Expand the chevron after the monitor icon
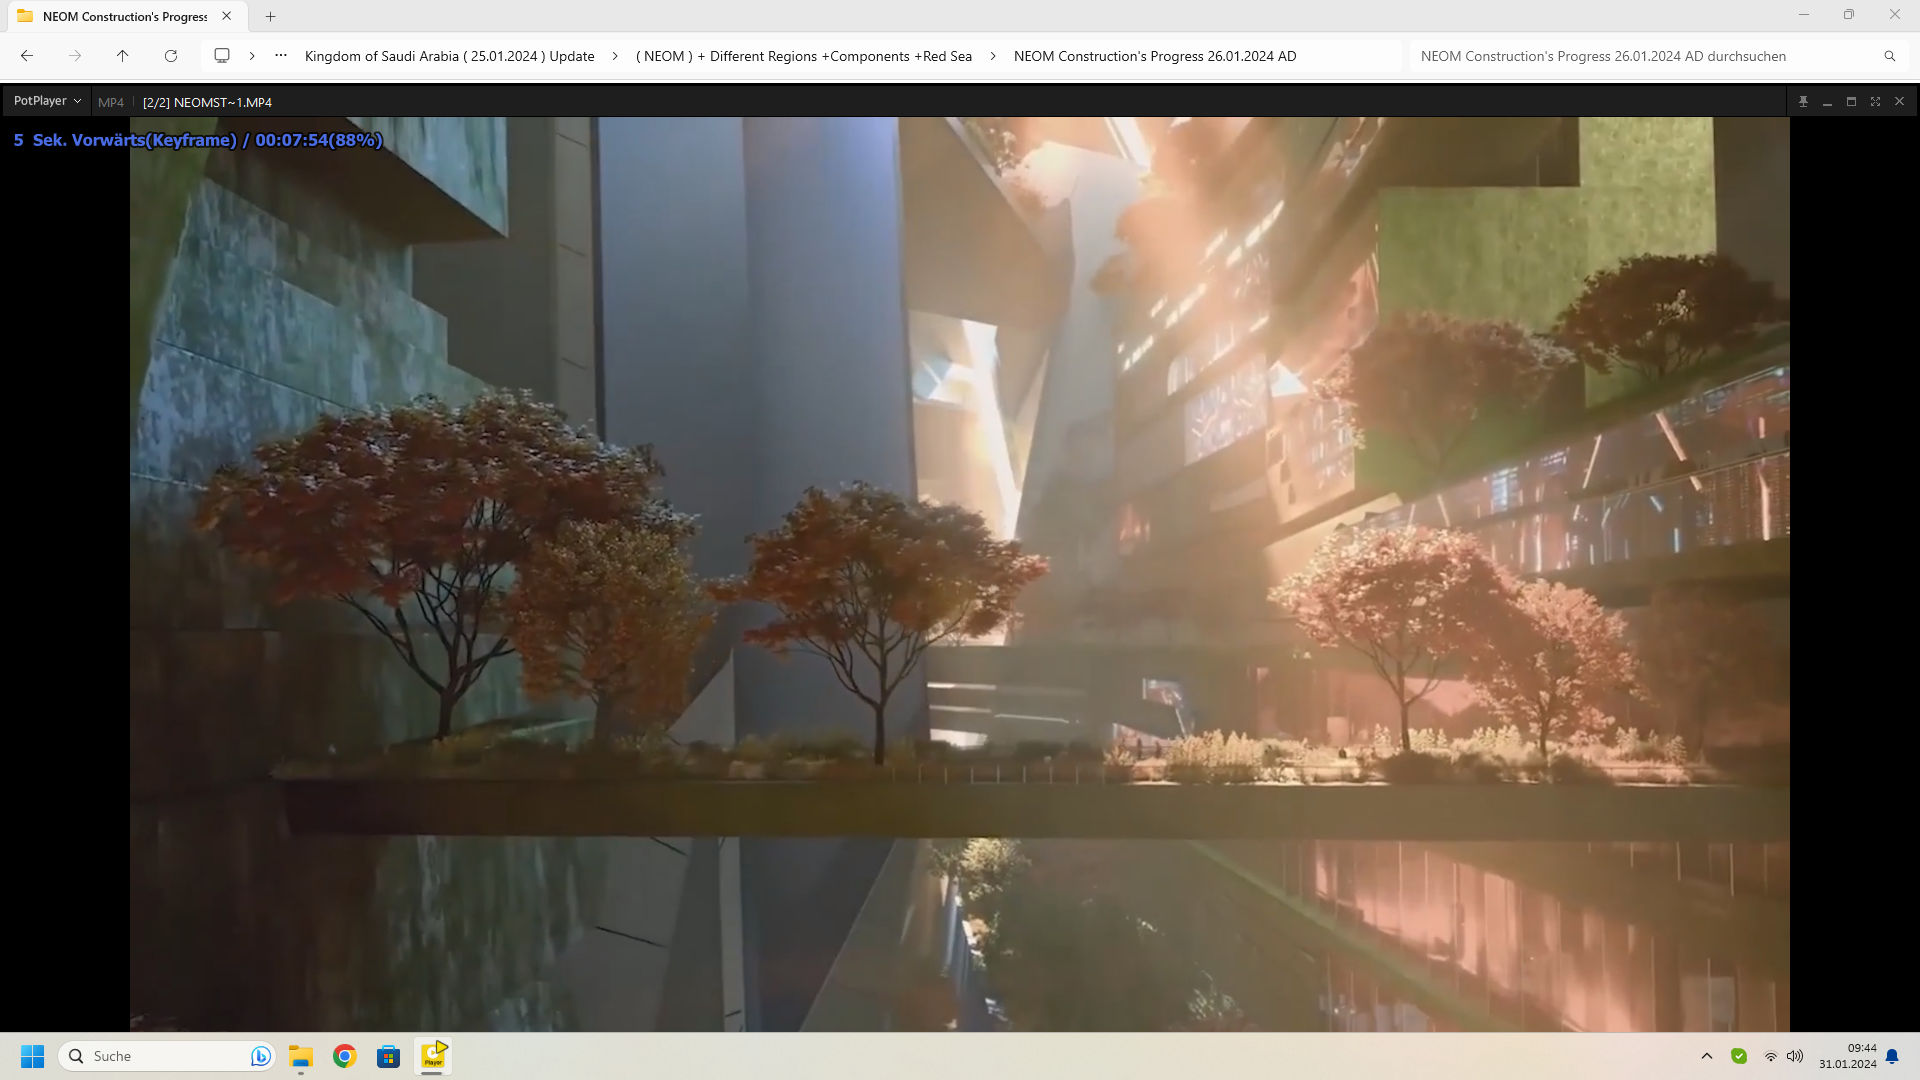 click(x=252, y=56)
